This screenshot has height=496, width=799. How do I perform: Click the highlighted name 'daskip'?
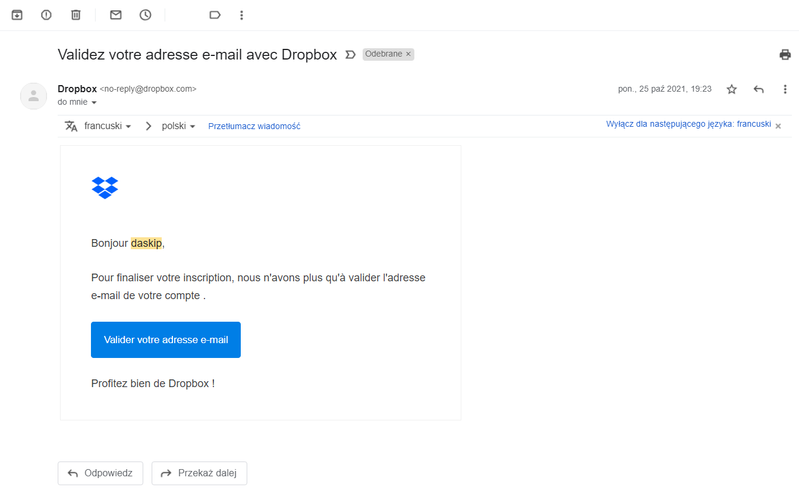pyautogui.click(x=146, y=243)
